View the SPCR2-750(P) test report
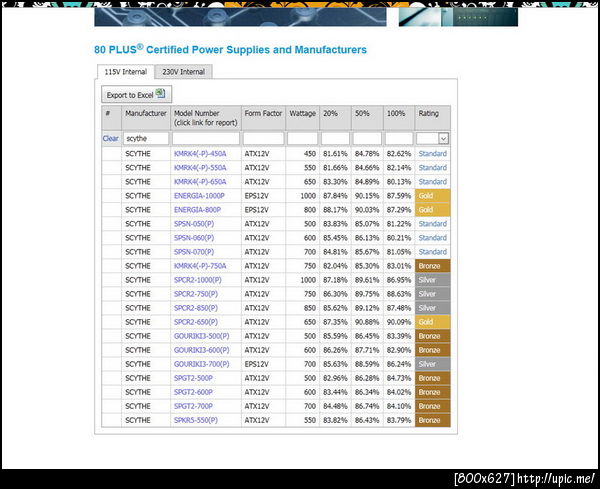This screenshot has height=489, width=600. click(x=196, y=294)
